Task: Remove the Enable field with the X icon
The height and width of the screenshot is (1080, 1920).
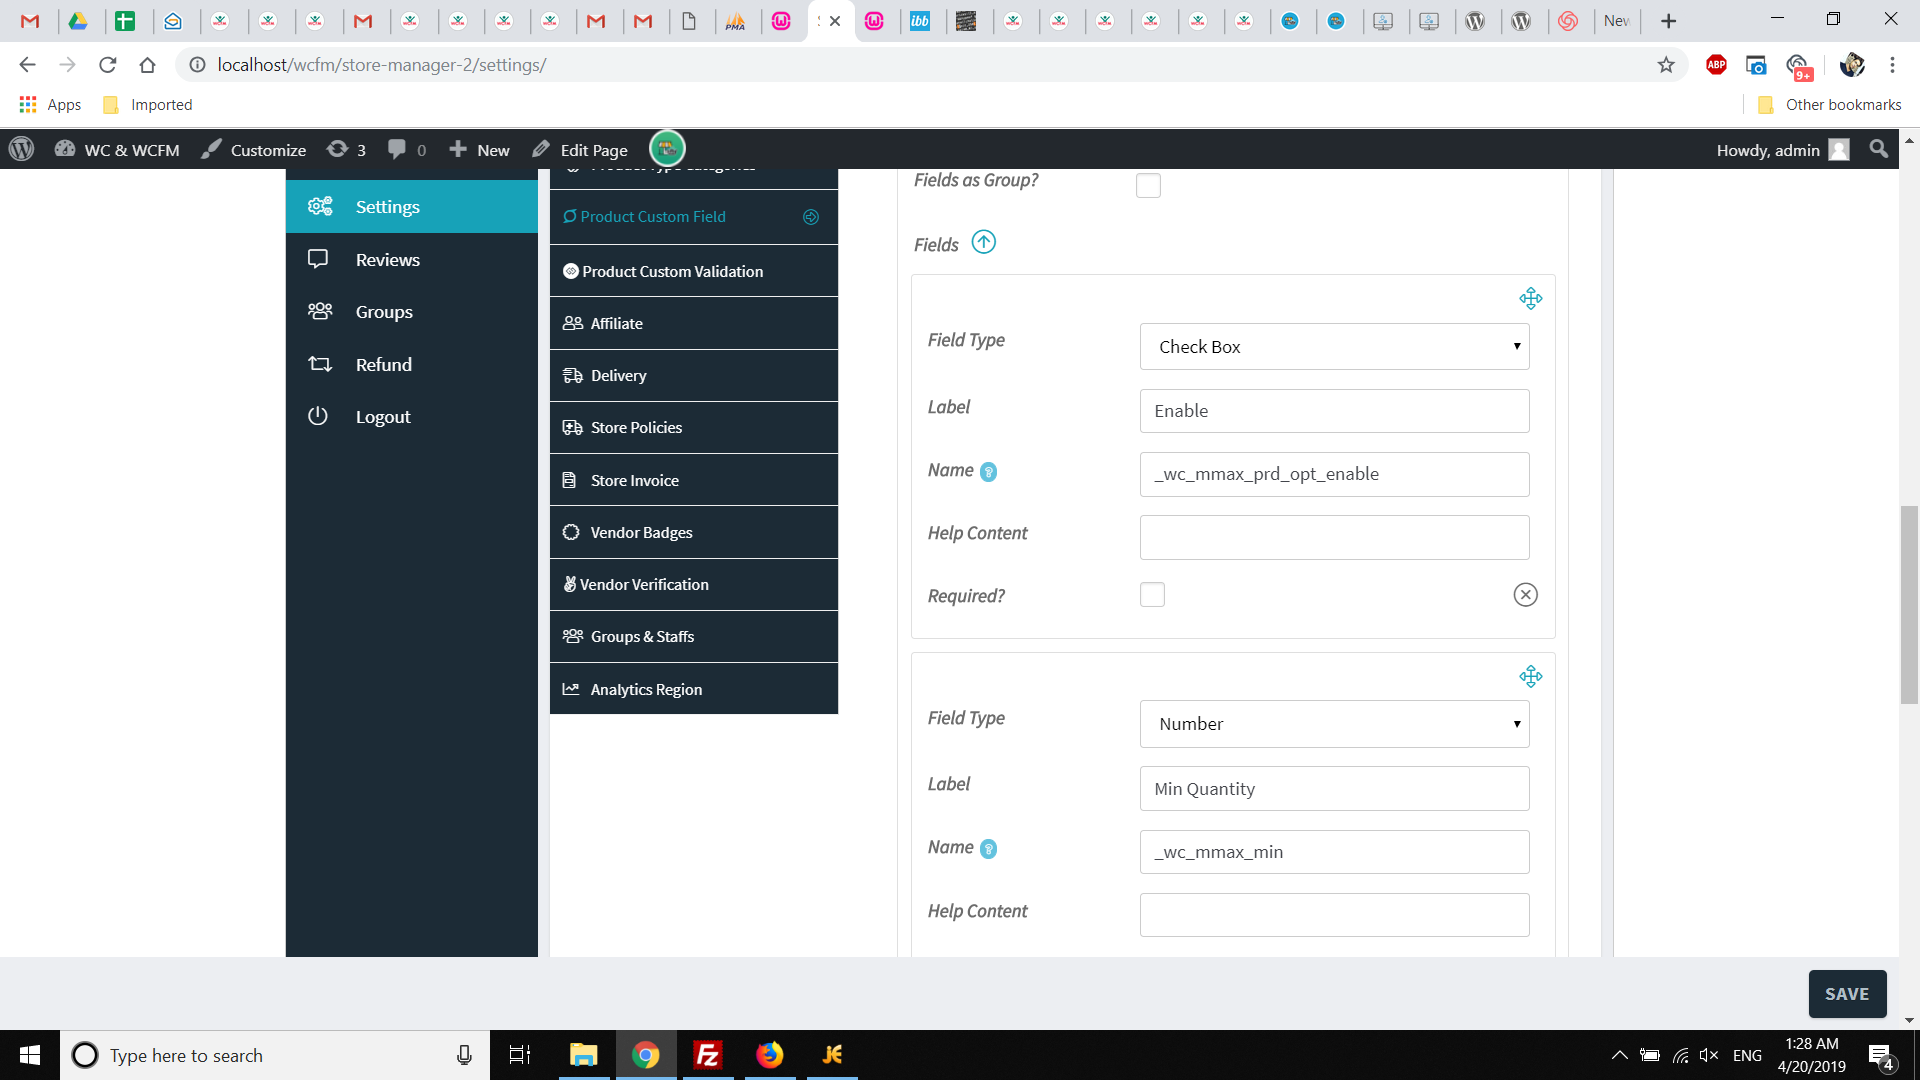Action: click(1525, 595)
